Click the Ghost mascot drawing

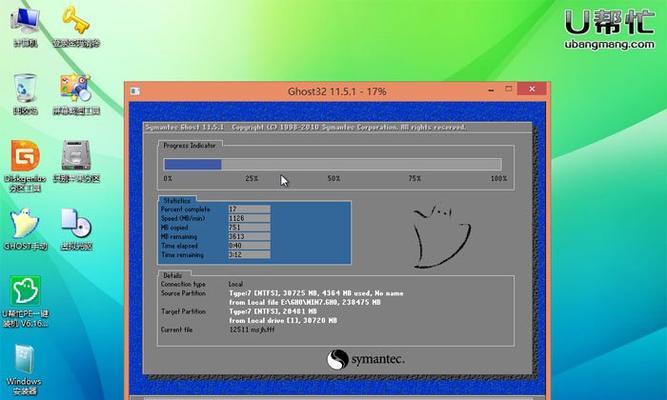[x=442, y=237]
